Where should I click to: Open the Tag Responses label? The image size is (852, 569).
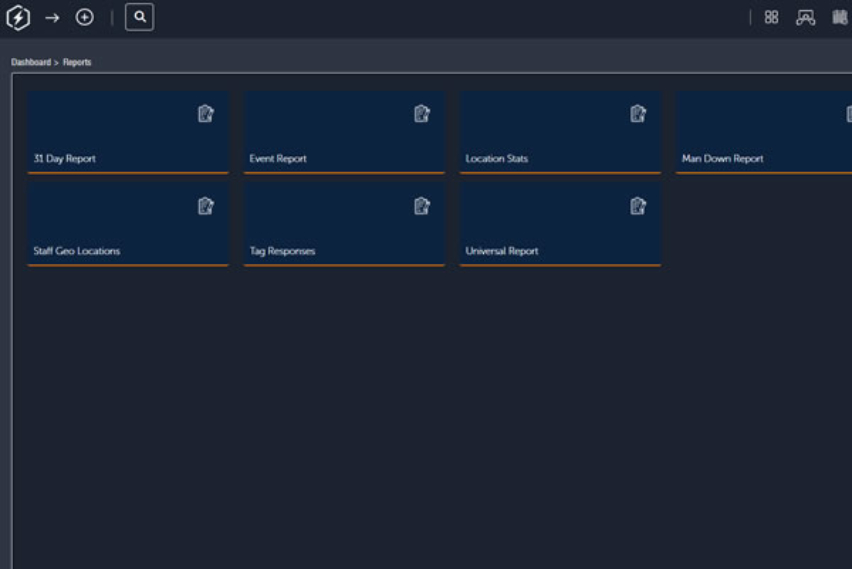[282, 251]
